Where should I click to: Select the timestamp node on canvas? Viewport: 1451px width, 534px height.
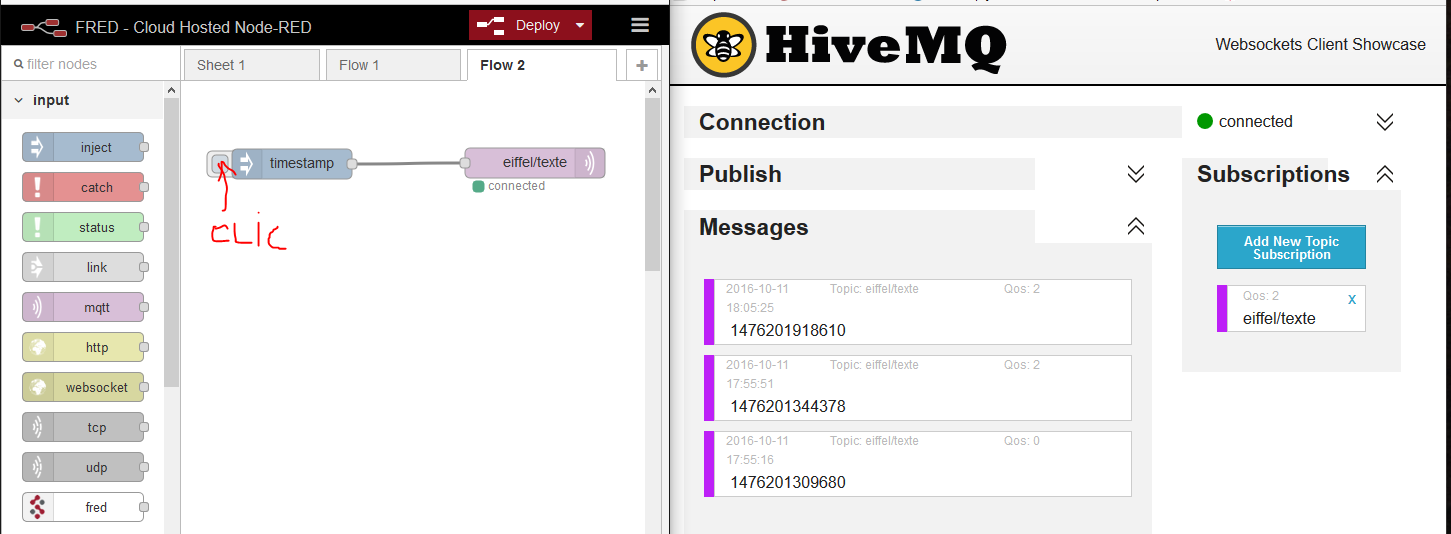coord(292,163)
